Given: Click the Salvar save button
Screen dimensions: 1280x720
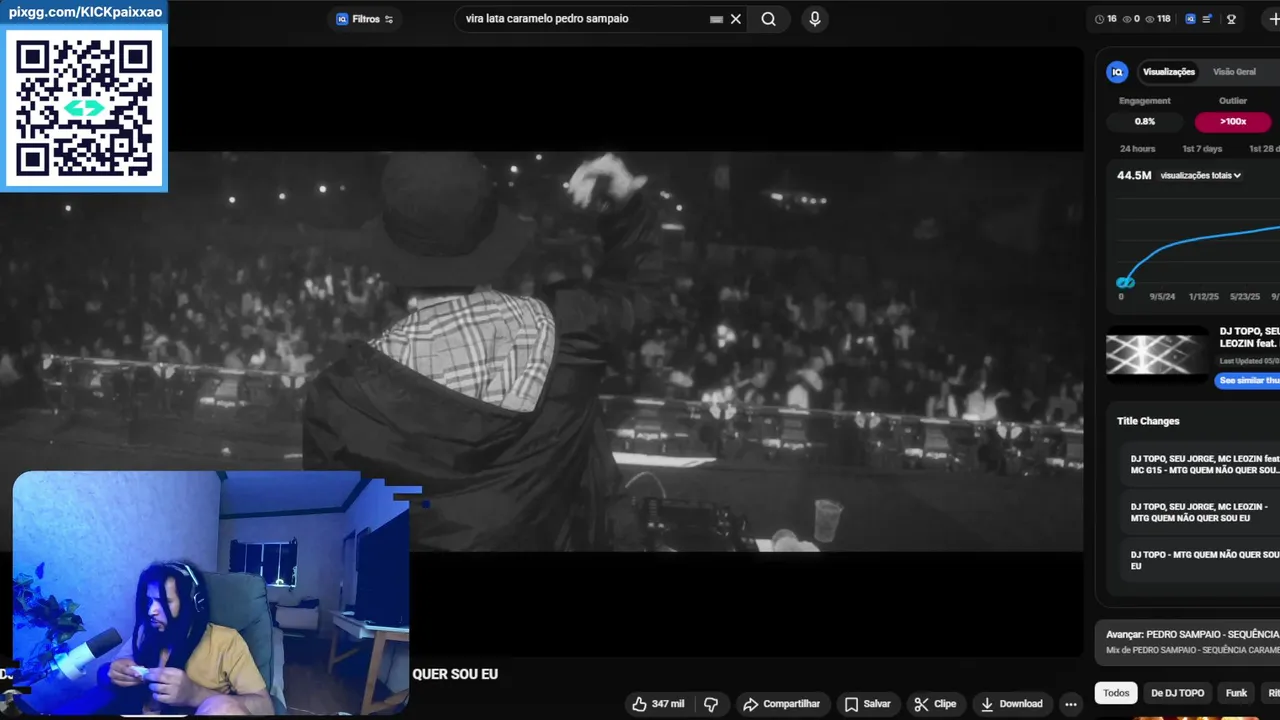Looking at the screenshot, I should point(867,704).
